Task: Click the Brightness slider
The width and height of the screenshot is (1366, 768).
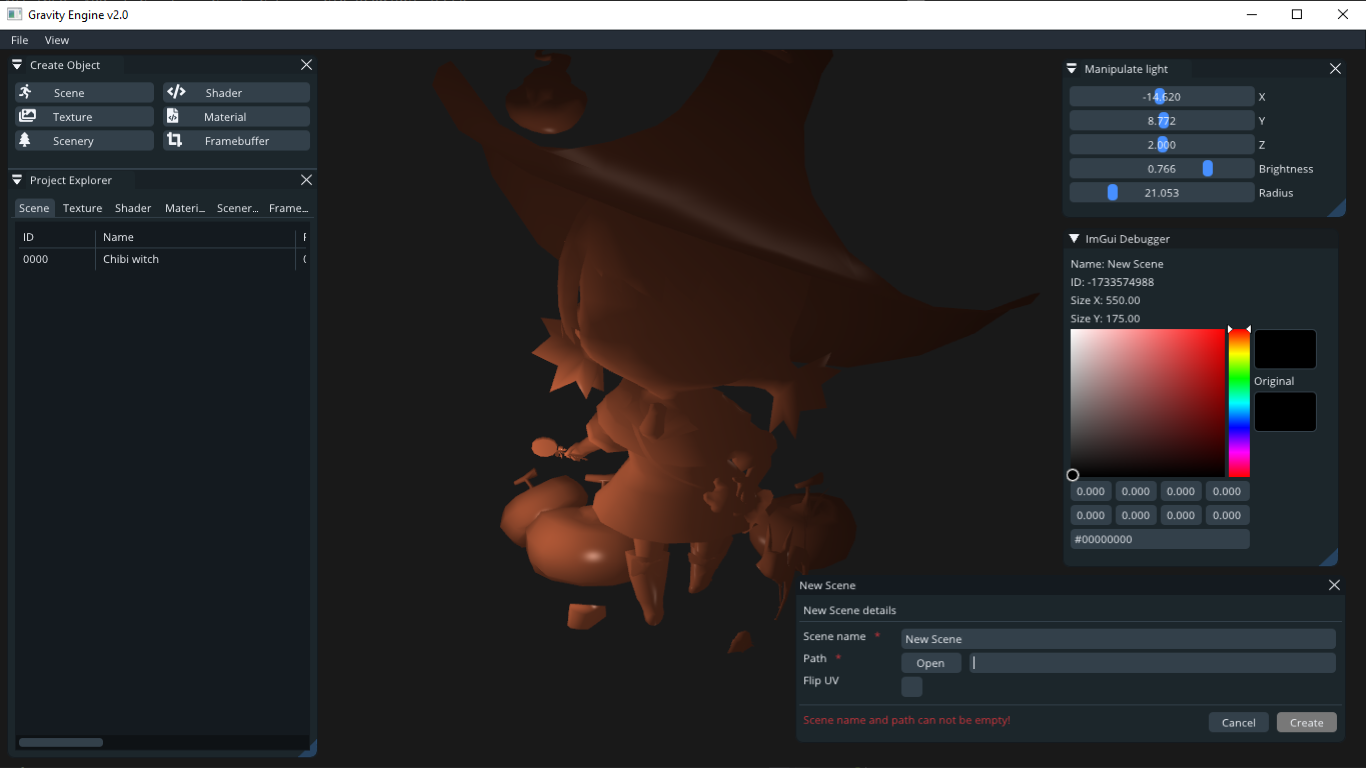Action: click(1161, 168)
